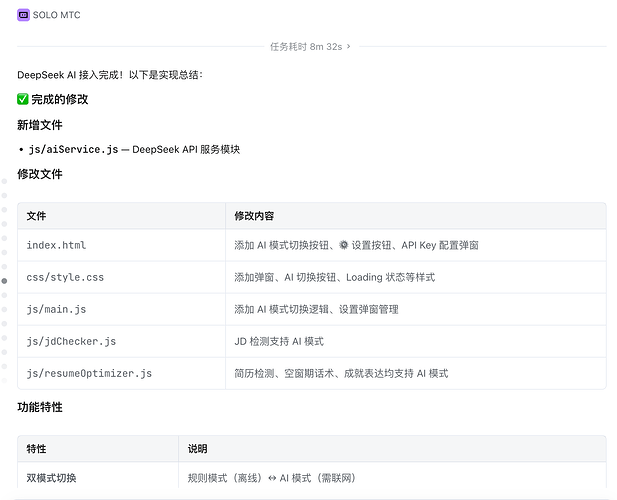Click the DeepSeek AI 接入完成 summary line
The height and width of the screenshot is (500, 617).
coord(110,75)
